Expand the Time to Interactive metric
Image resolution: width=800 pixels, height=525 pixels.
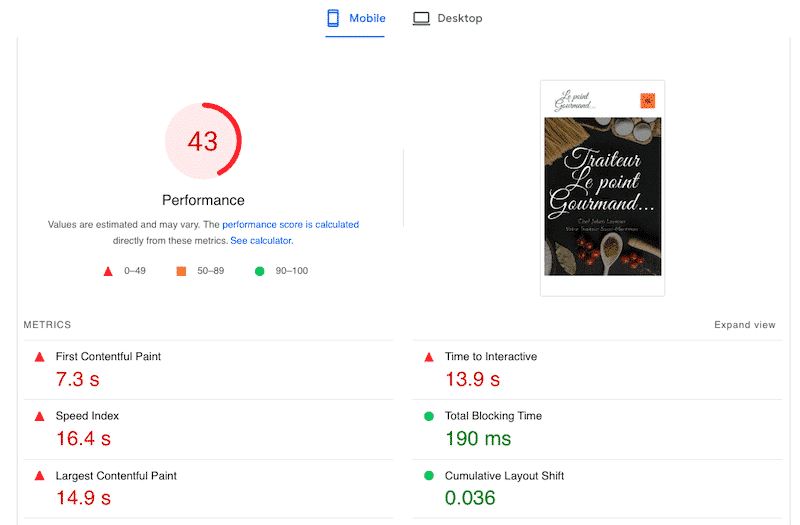pyautogui.click(x=490, y=357)
